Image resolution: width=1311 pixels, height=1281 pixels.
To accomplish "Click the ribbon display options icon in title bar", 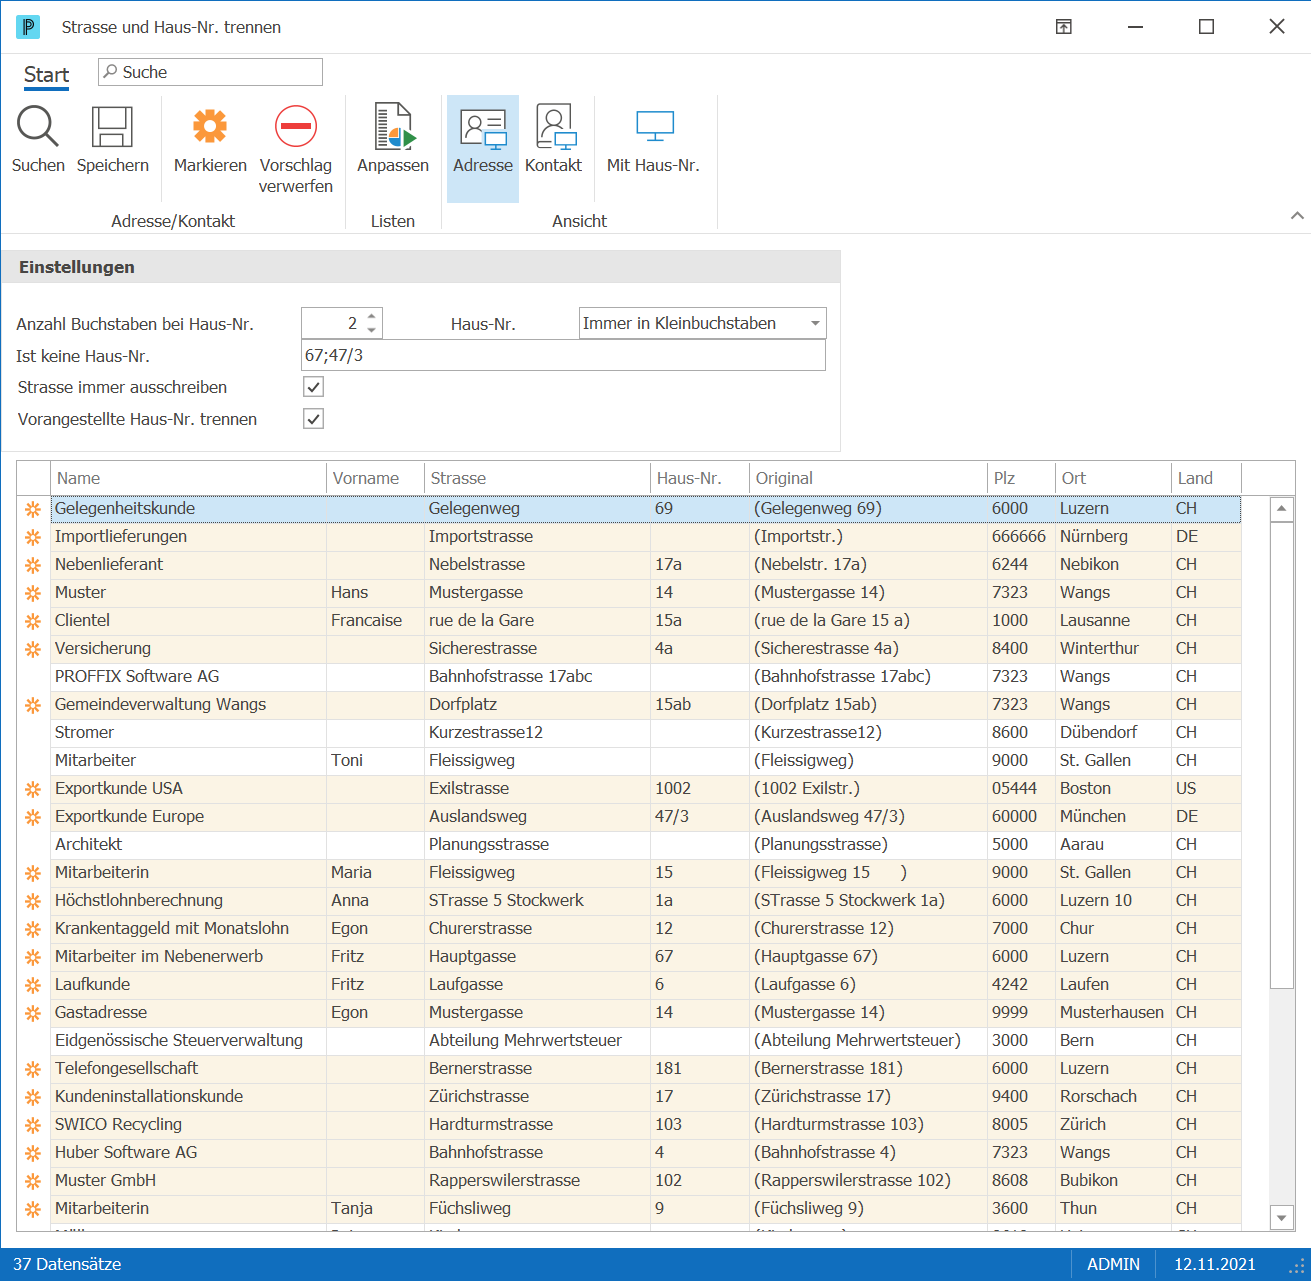I will click(x=1064, y=27).
